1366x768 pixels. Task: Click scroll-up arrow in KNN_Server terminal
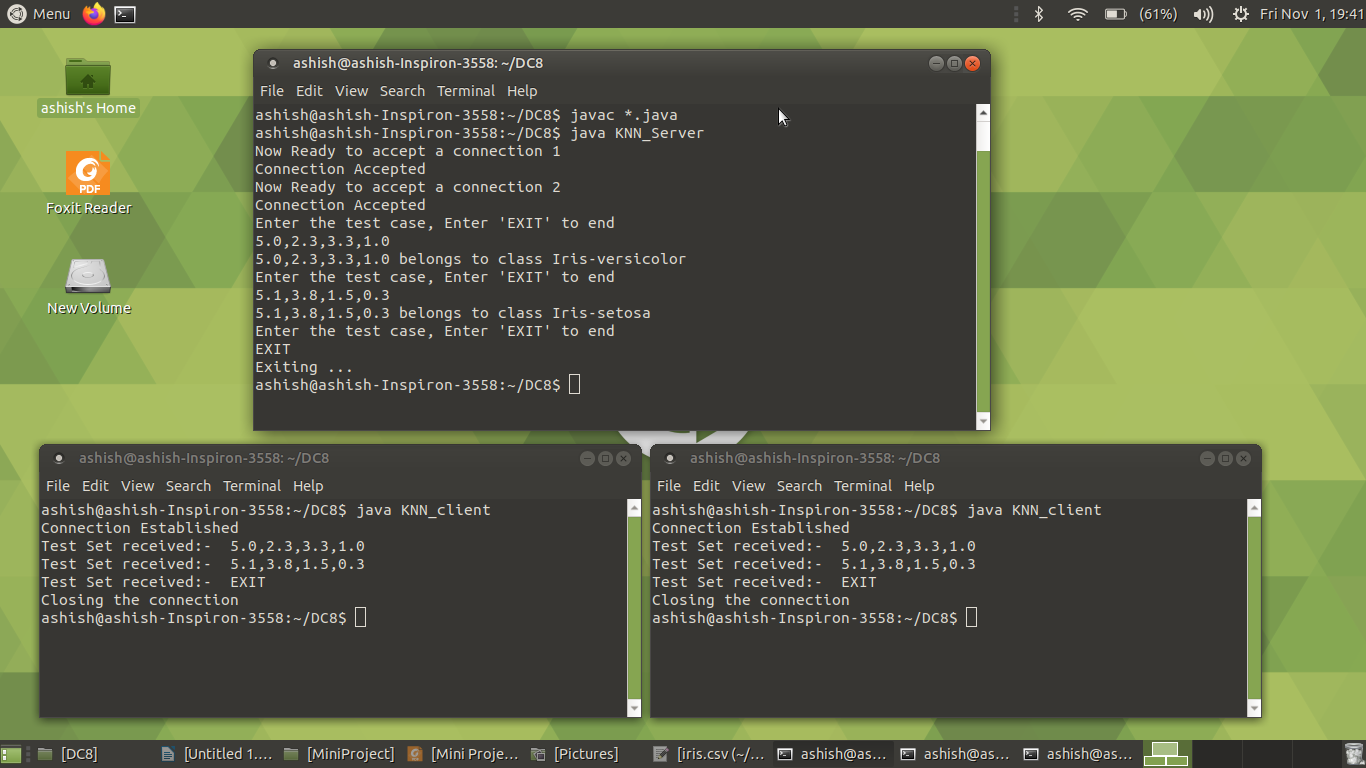pos(983,113)
